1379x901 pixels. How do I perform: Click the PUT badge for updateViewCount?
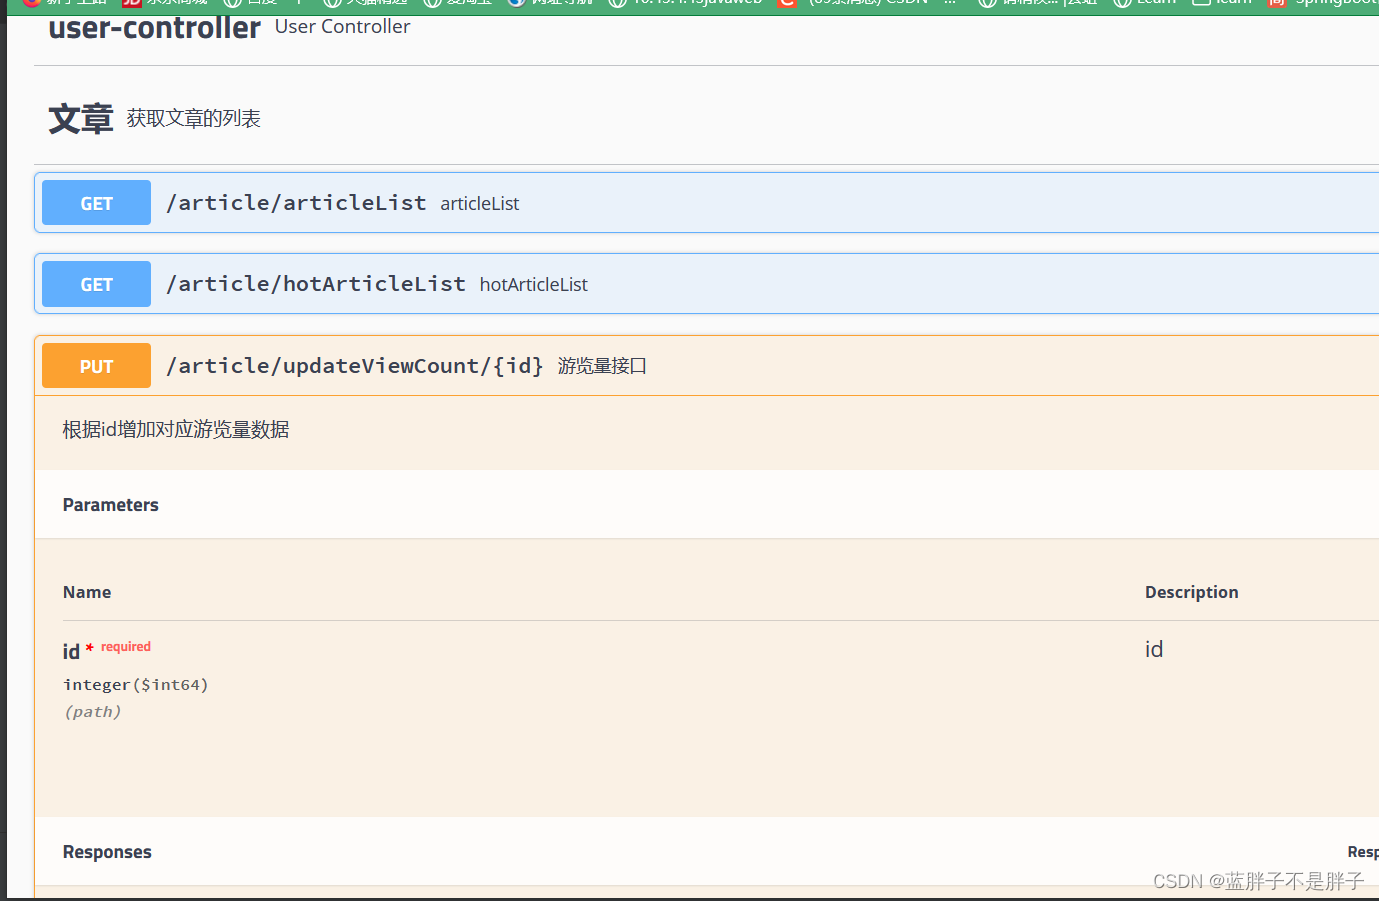pos(96,366)
